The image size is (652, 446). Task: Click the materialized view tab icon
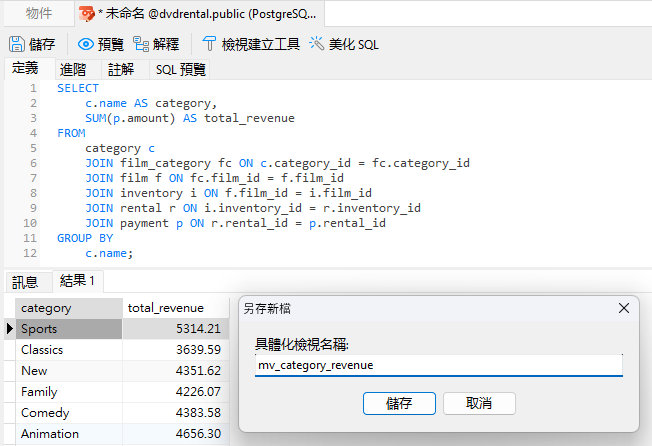point(87,14)
